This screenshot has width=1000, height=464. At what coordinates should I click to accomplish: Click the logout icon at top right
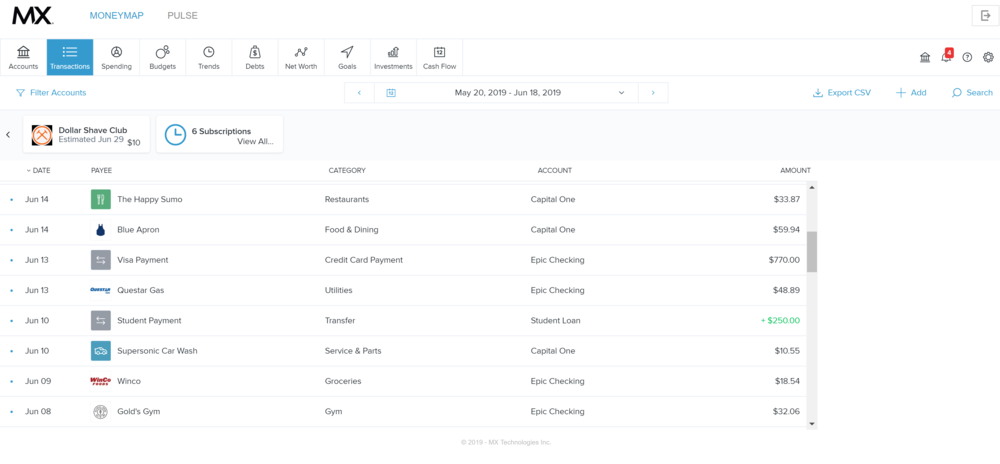coord(985,15)
